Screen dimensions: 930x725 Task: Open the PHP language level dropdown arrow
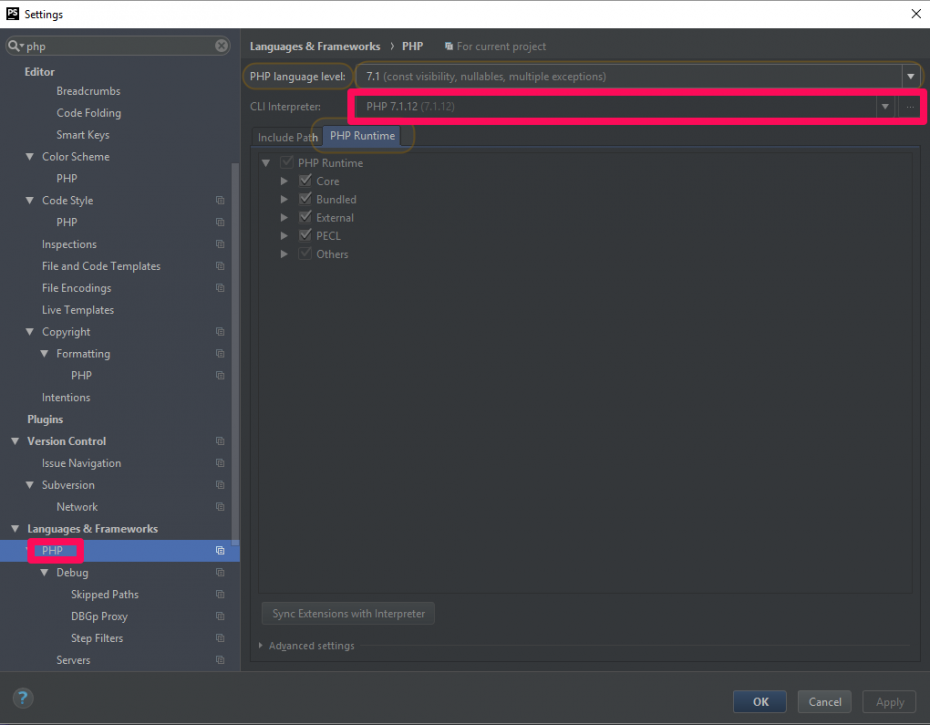coord(910,76)
